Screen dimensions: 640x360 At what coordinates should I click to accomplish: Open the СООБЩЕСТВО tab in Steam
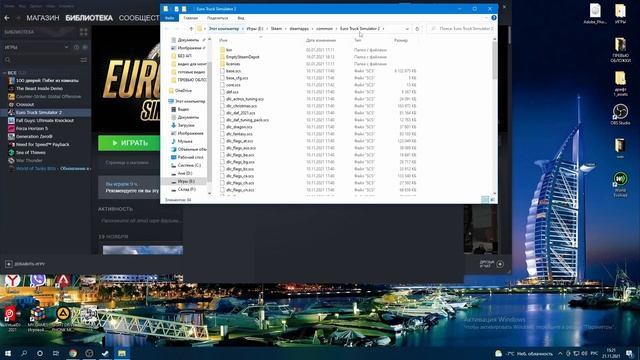coord(139,18)
